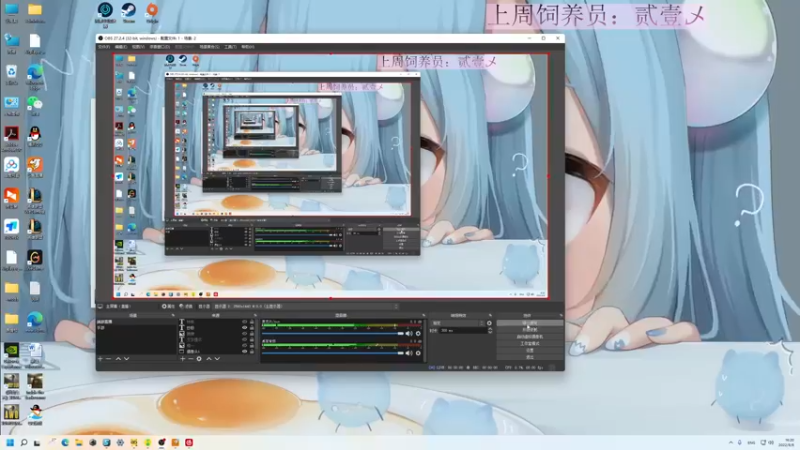Pop out the Controls dock panel
The image size is (800, 450).
click(561, 315)
